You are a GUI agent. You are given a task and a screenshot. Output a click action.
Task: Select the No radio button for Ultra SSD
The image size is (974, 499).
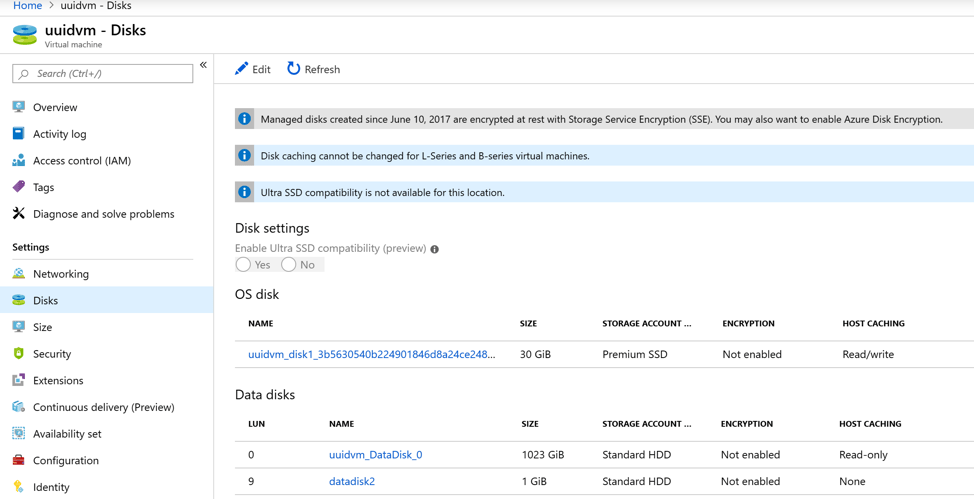point(288,265)
